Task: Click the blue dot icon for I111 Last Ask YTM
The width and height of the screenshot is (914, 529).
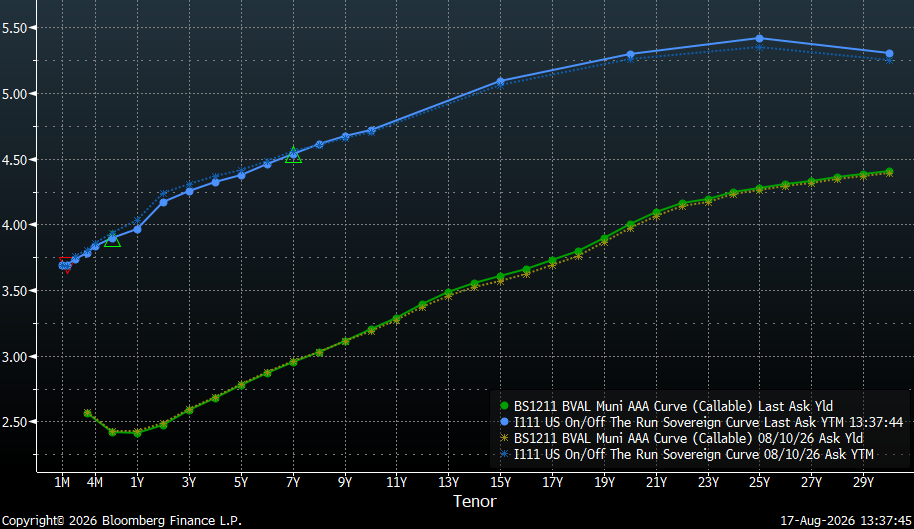Action: 505,422
